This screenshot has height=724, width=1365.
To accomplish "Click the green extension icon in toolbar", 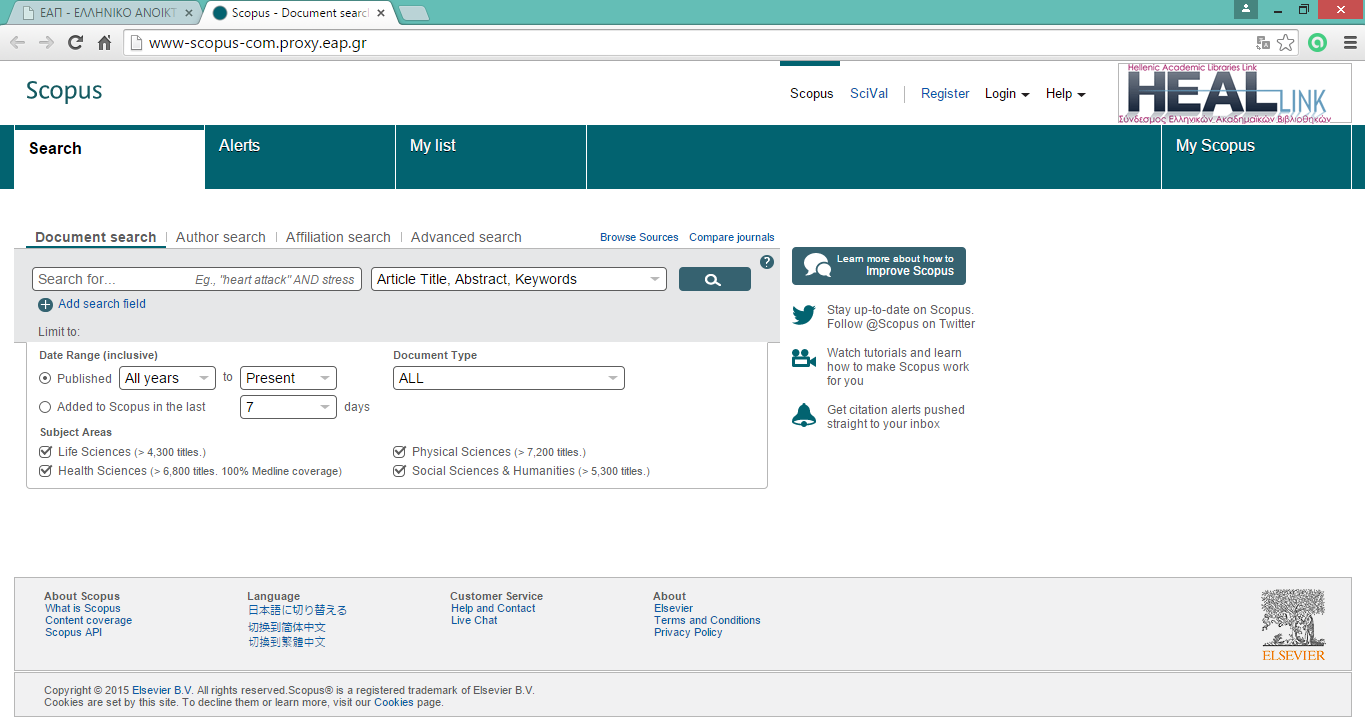I will (1317, 43).
